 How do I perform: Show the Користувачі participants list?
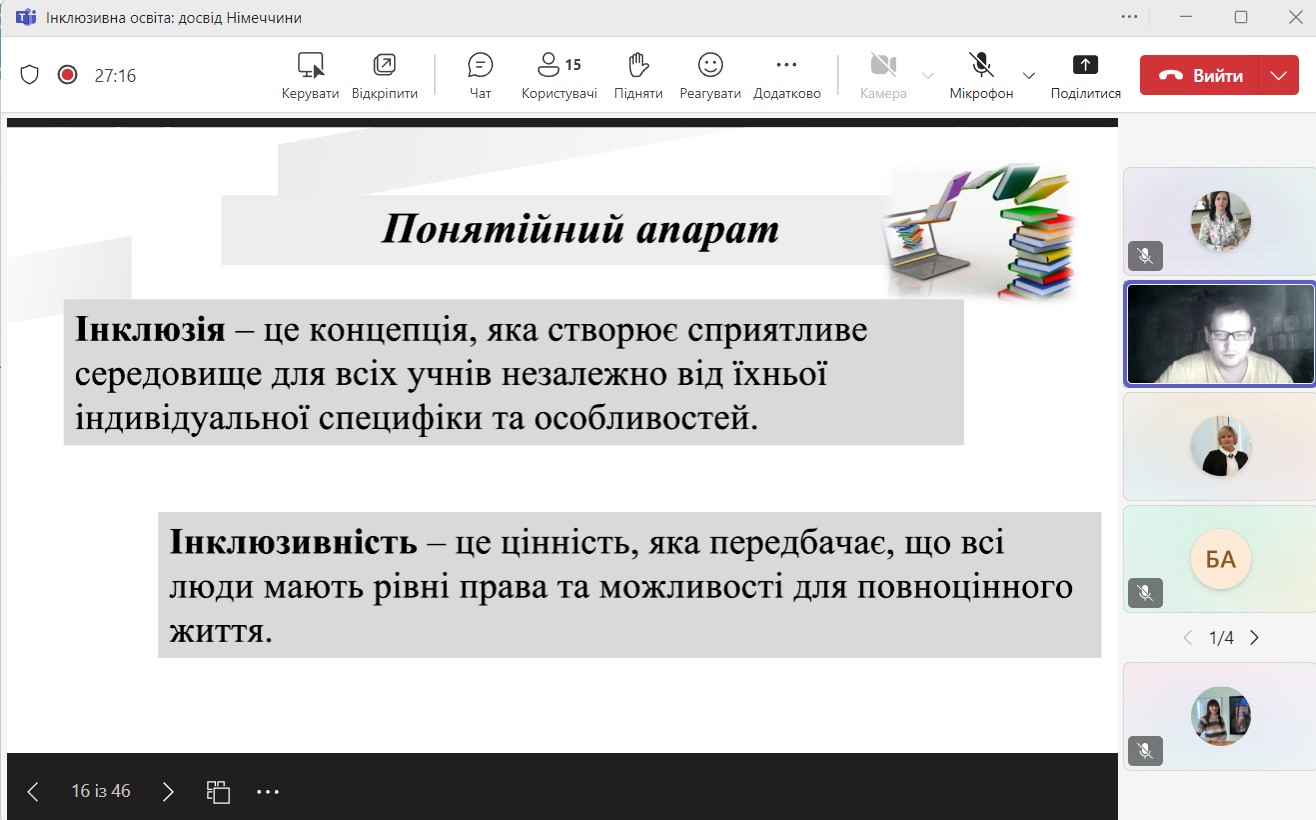[x=559, y=76]
